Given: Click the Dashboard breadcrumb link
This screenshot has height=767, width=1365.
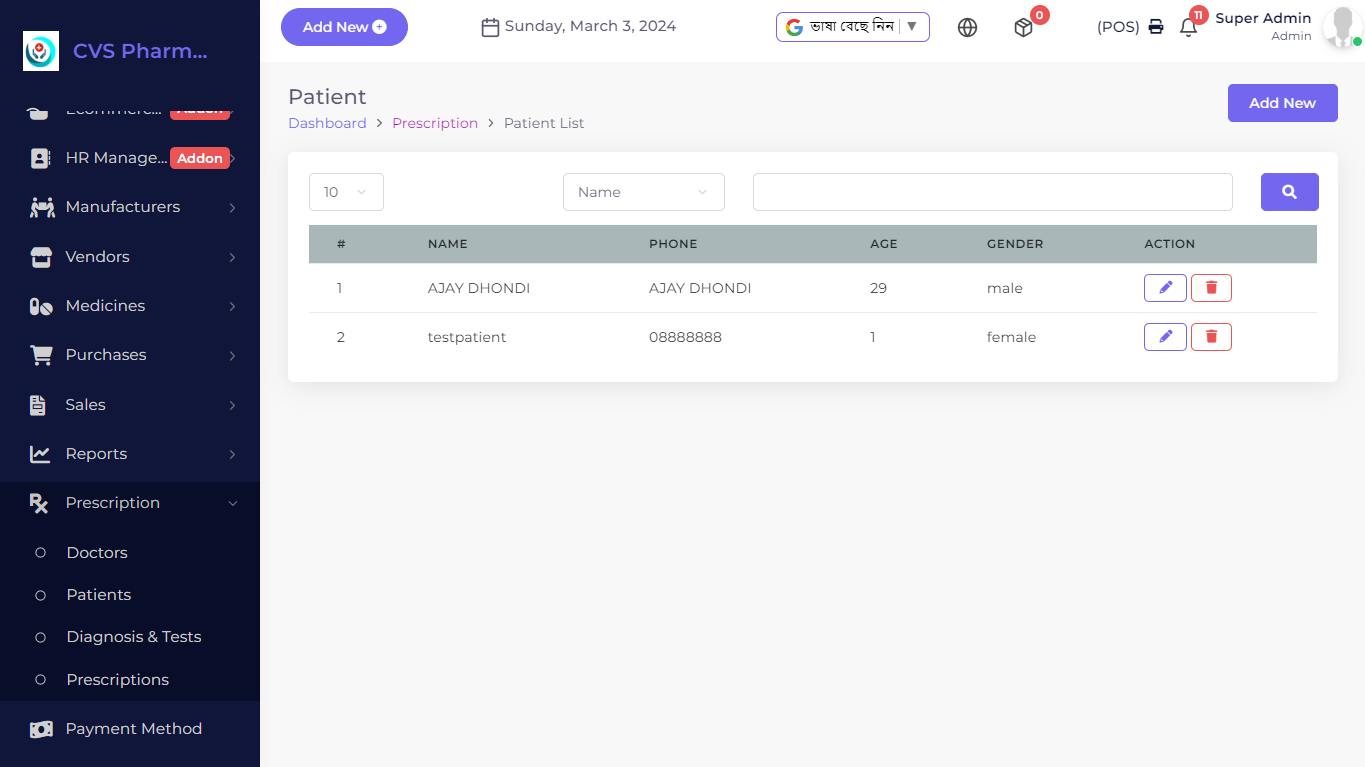Looking at the screenshot, I should 327,123.
